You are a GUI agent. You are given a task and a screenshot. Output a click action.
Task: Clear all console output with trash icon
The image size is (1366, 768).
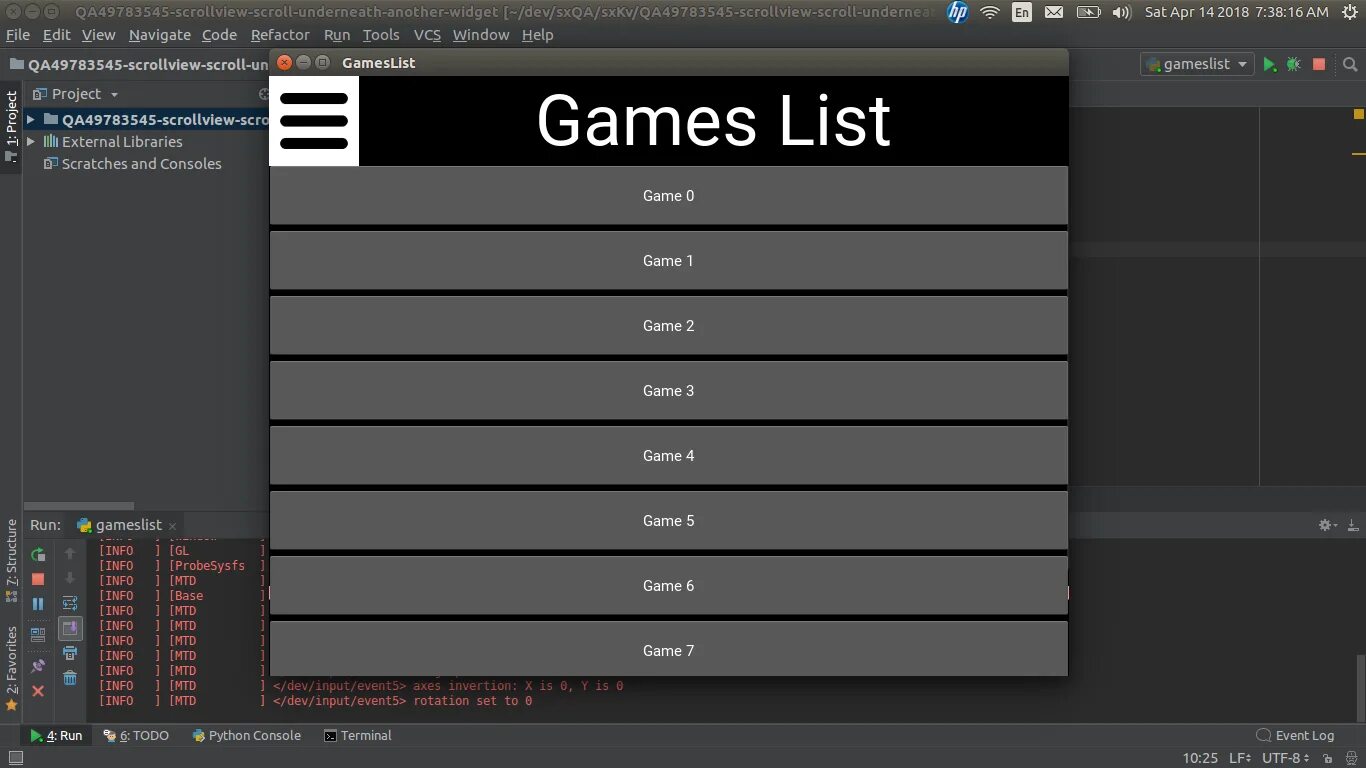pos(70,678)
